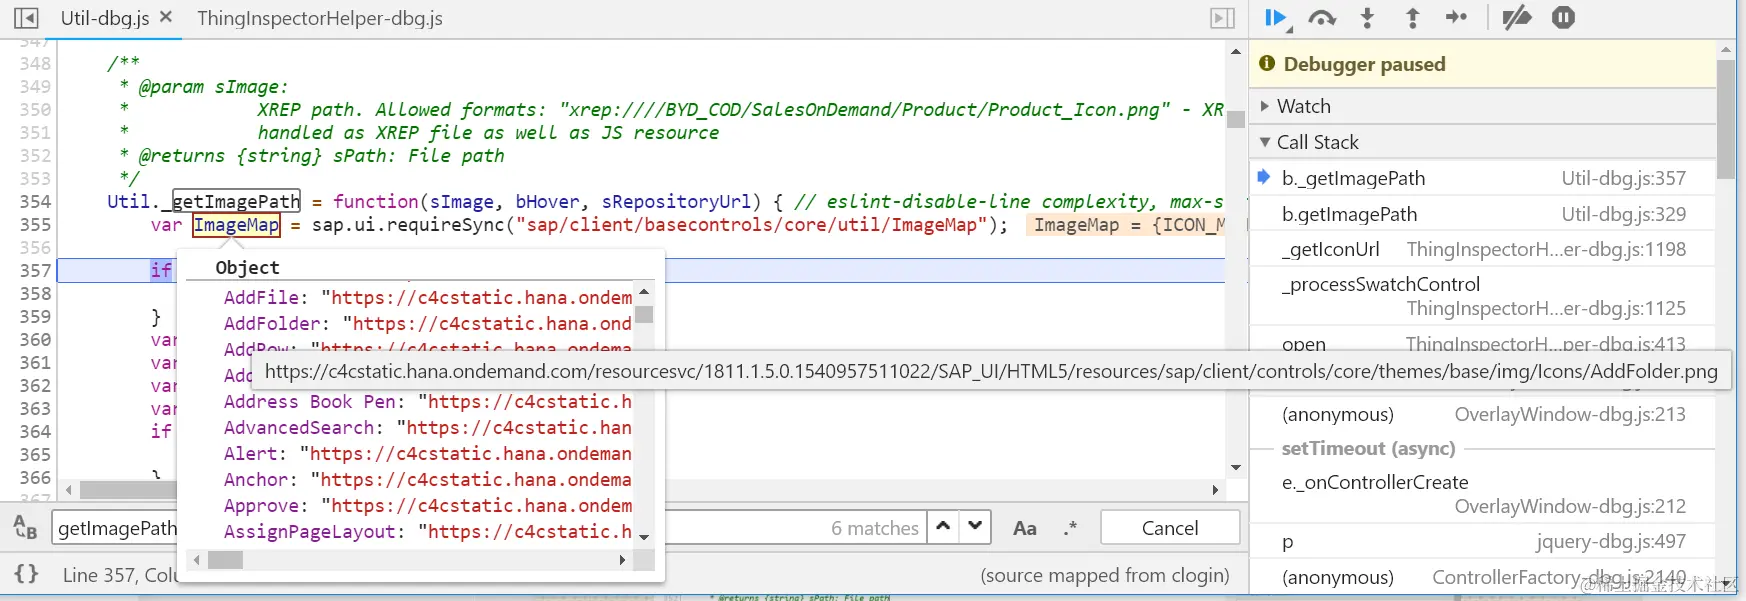The width and height of the screenshot is (1746, 601).
Task: Toggle pause on exceptions
Action: point(1563,18)
